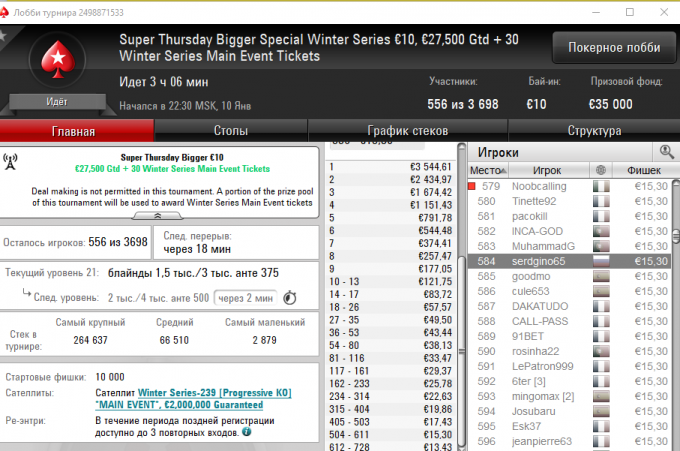Select player goodmo in list

click(569, 276)
